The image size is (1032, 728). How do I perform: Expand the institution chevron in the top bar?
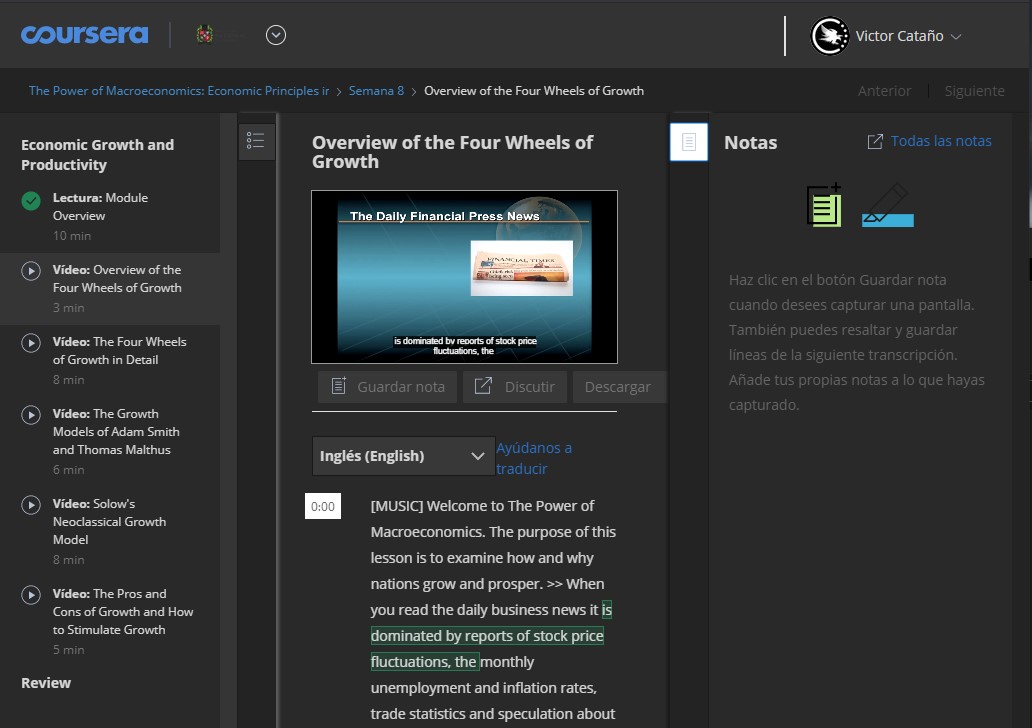[x=275, y=34]
